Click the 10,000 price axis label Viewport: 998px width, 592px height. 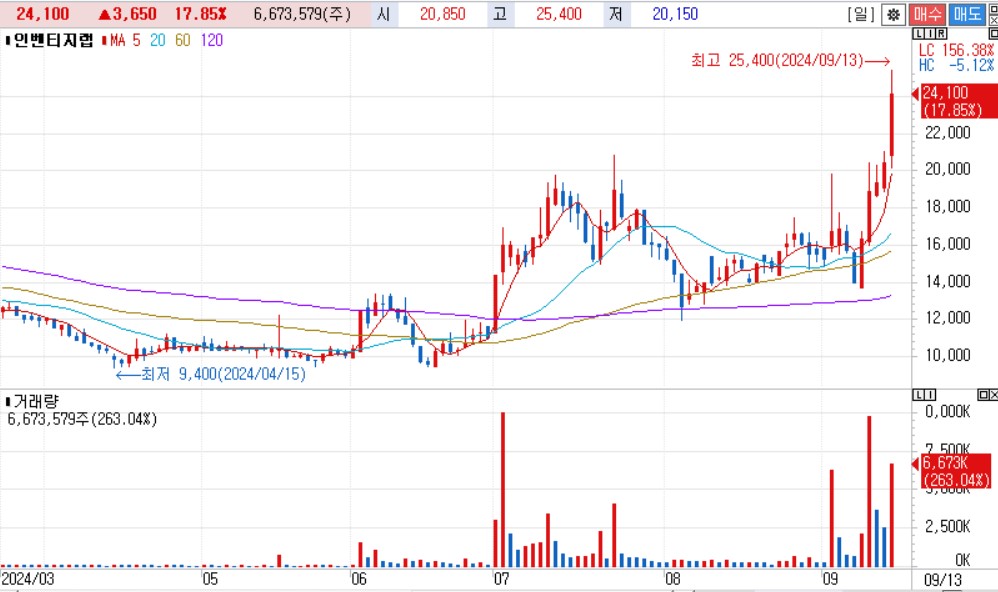point(948,355)
